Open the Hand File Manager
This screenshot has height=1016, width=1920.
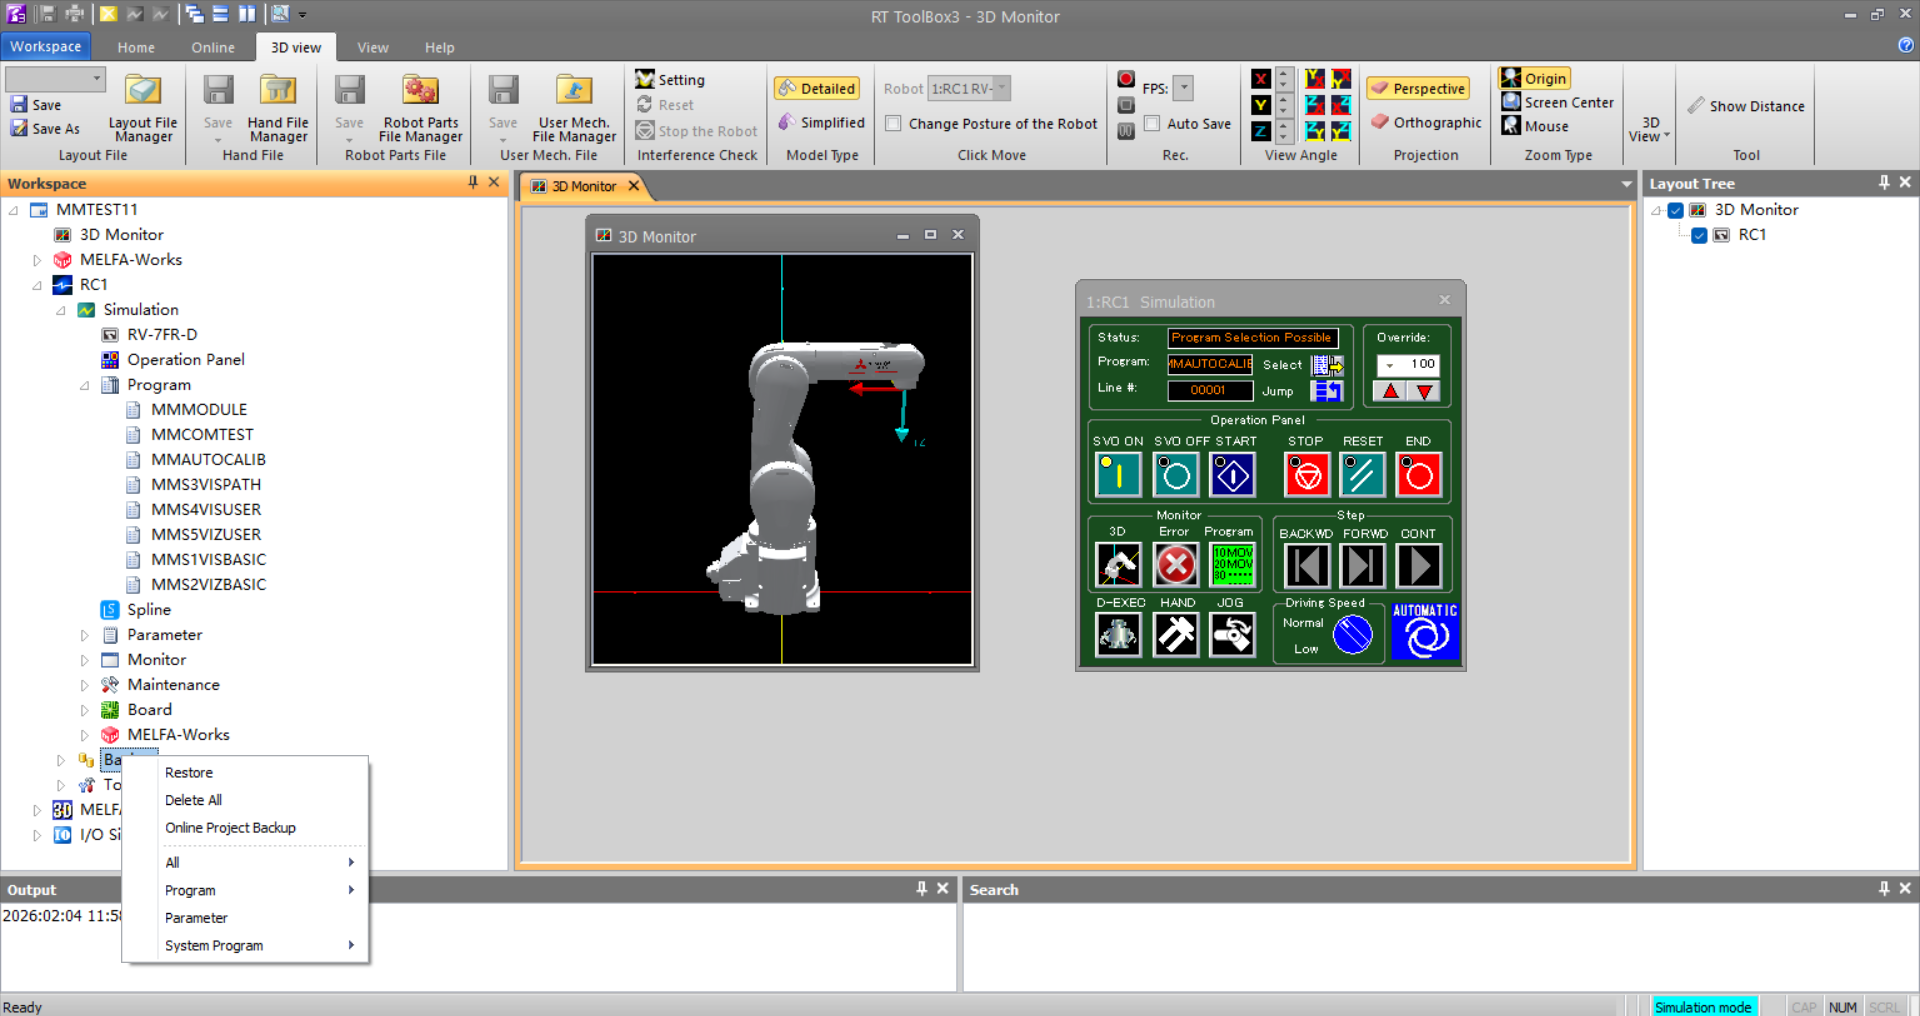(278, 107)
